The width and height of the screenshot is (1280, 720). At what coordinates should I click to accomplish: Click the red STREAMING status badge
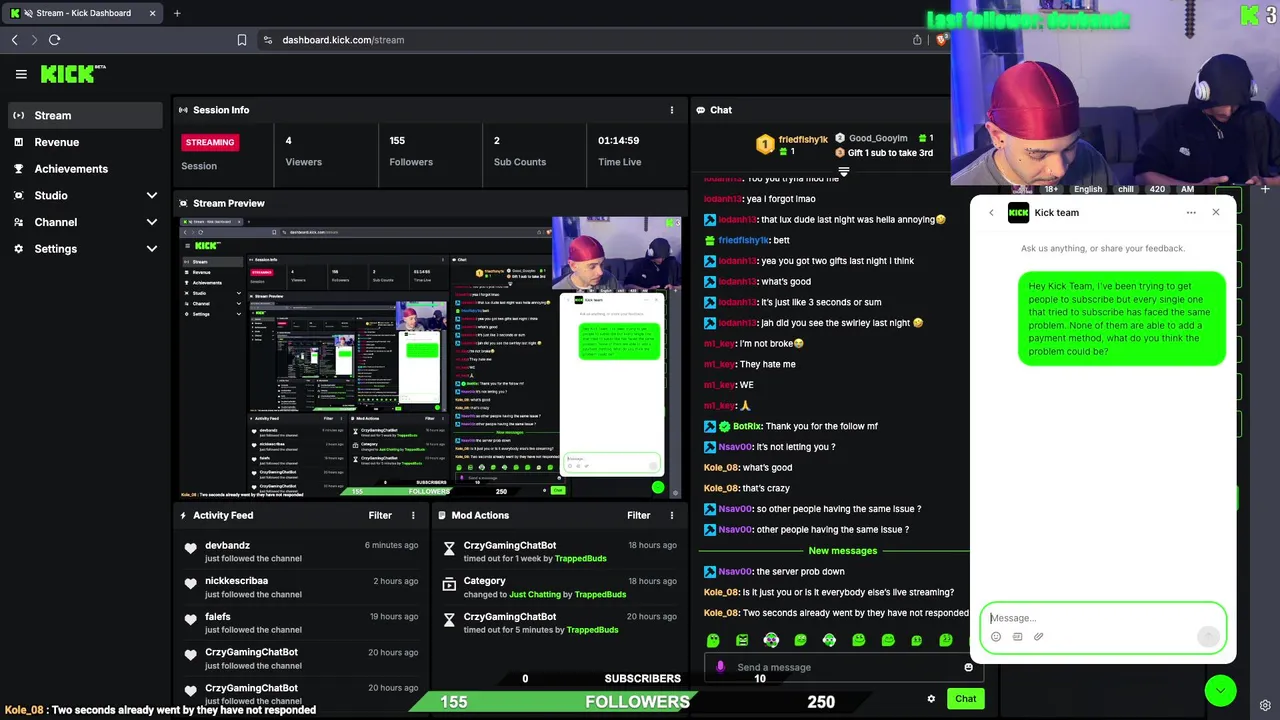[x=210, y=142]
